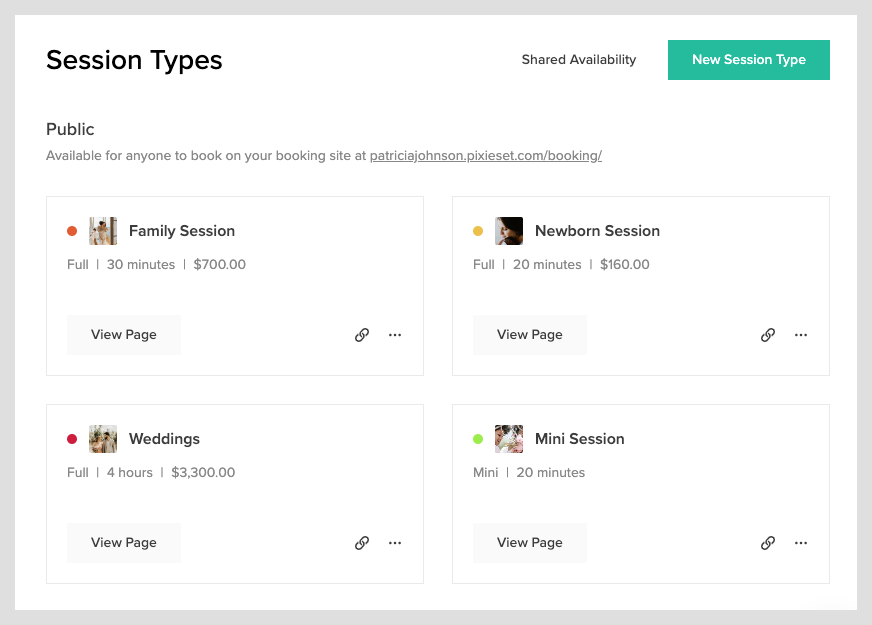Open Shared Availability
Viewport: 872px width, 625px height.
(579, 59)
